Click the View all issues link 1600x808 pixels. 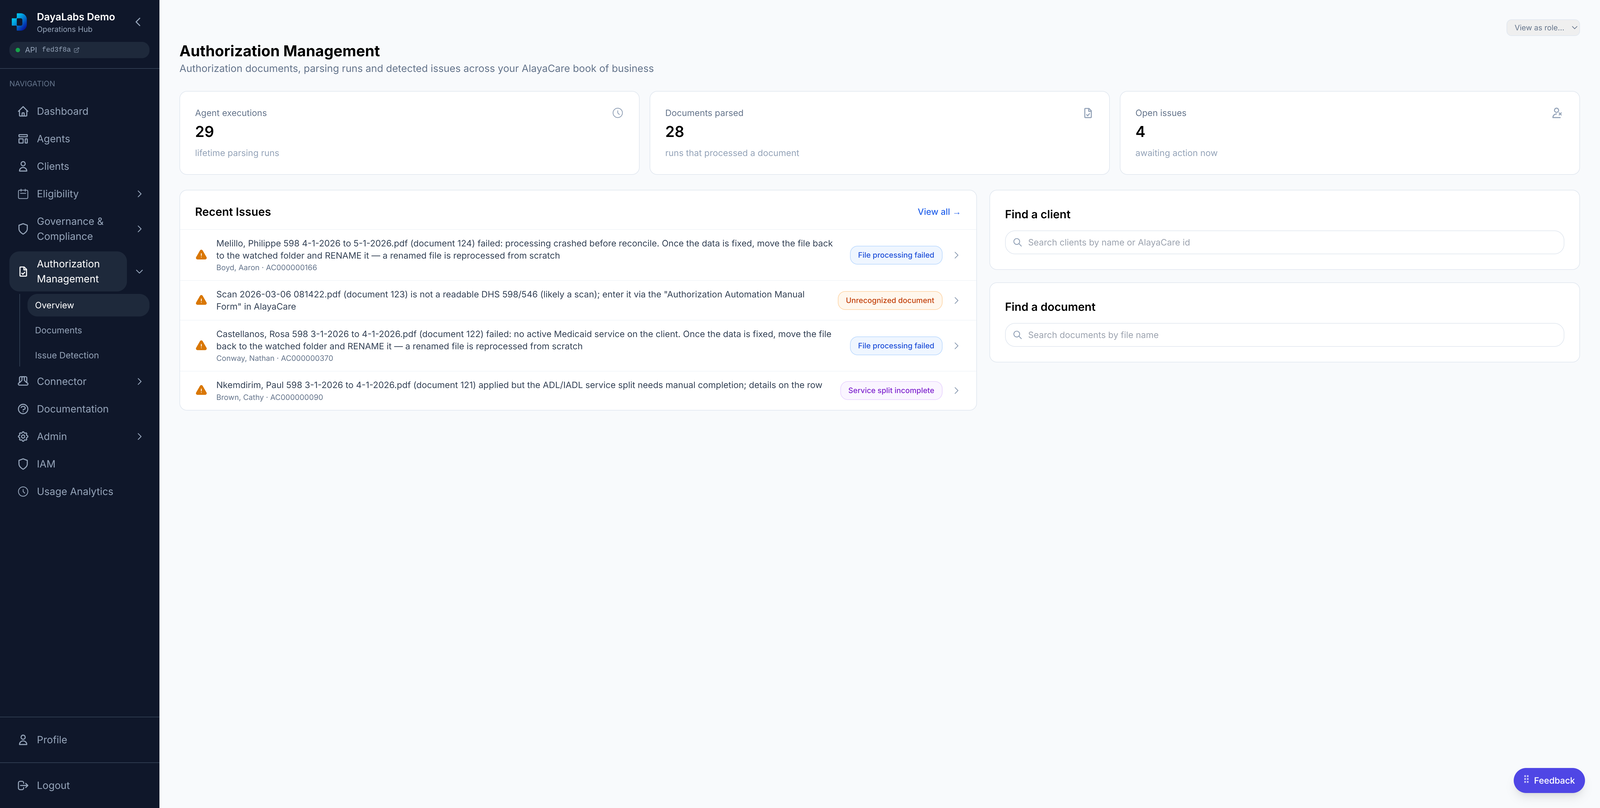point(939,212)
